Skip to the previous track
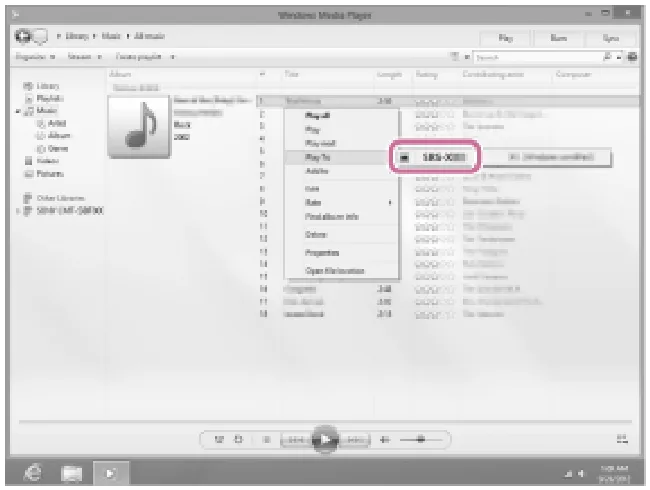 coord(296,440)
